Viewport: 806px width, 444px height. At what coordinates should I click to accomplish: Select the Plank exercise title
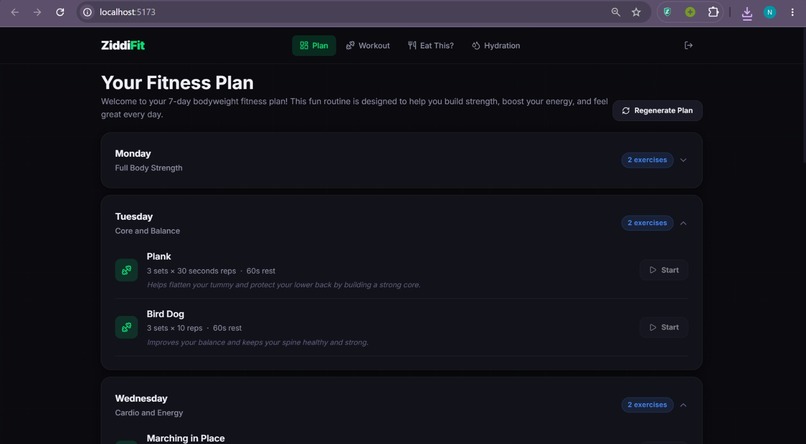159,256
